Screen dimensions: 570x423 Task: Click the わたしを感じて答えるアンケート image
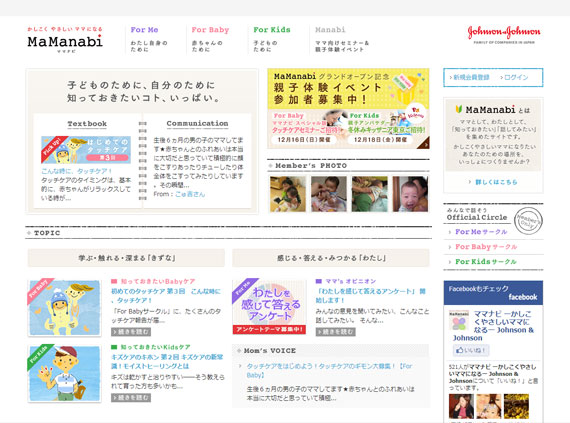269,306
